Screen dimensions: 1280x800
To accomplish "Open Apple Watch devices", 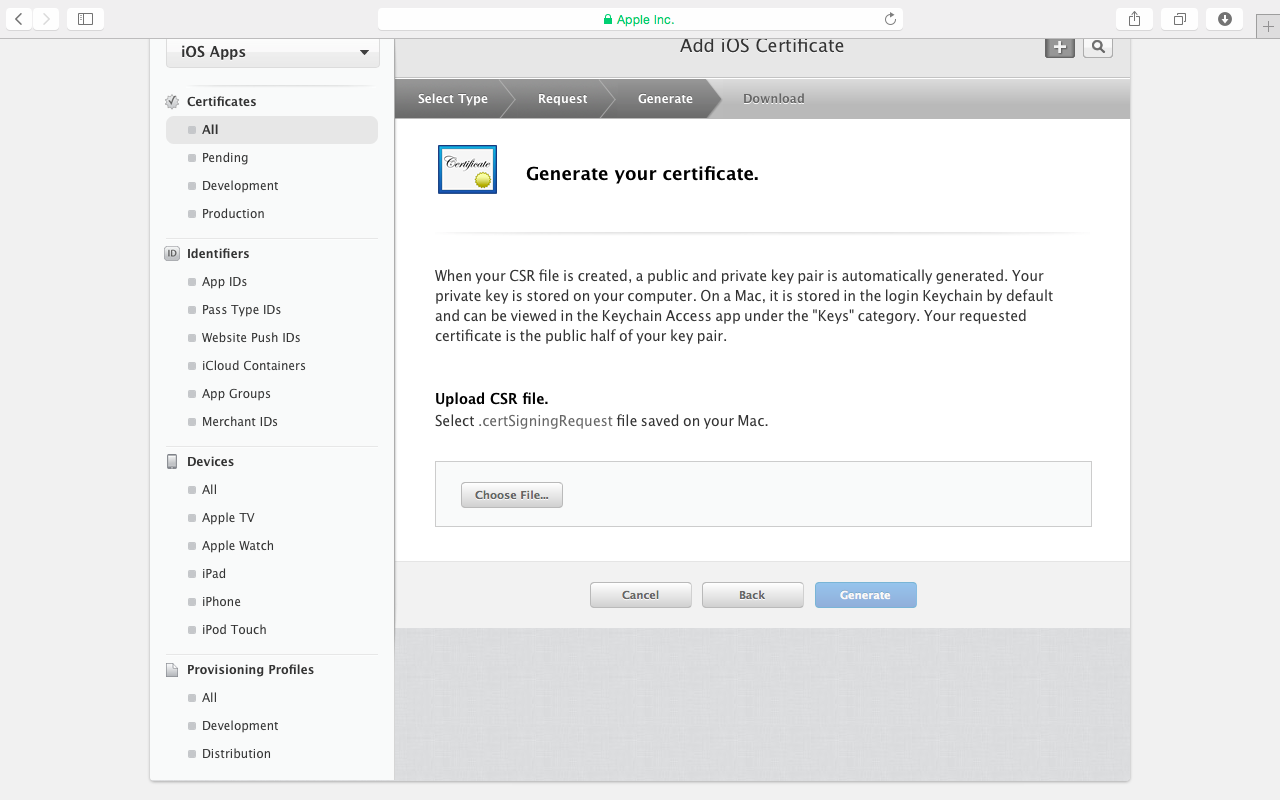I will point(237,546).
